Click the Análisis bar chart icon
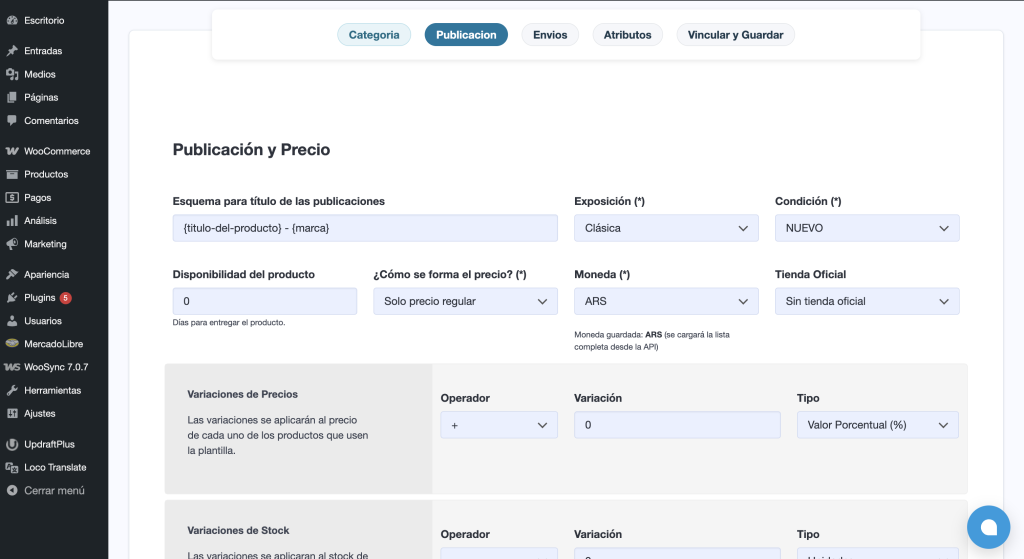This screenshot has width=1024, height=559. pos(12,221)
